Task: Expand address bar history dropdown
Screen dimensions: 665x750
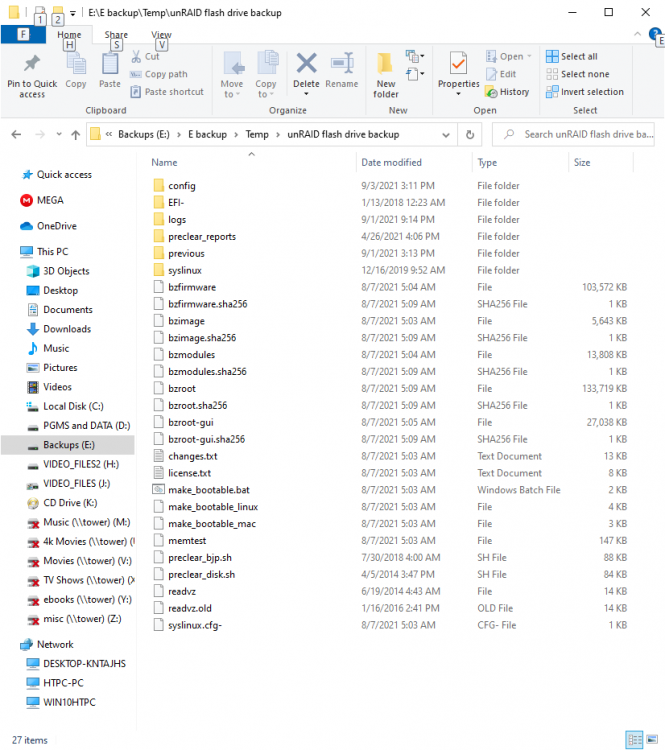Action: tap(446, 135)
